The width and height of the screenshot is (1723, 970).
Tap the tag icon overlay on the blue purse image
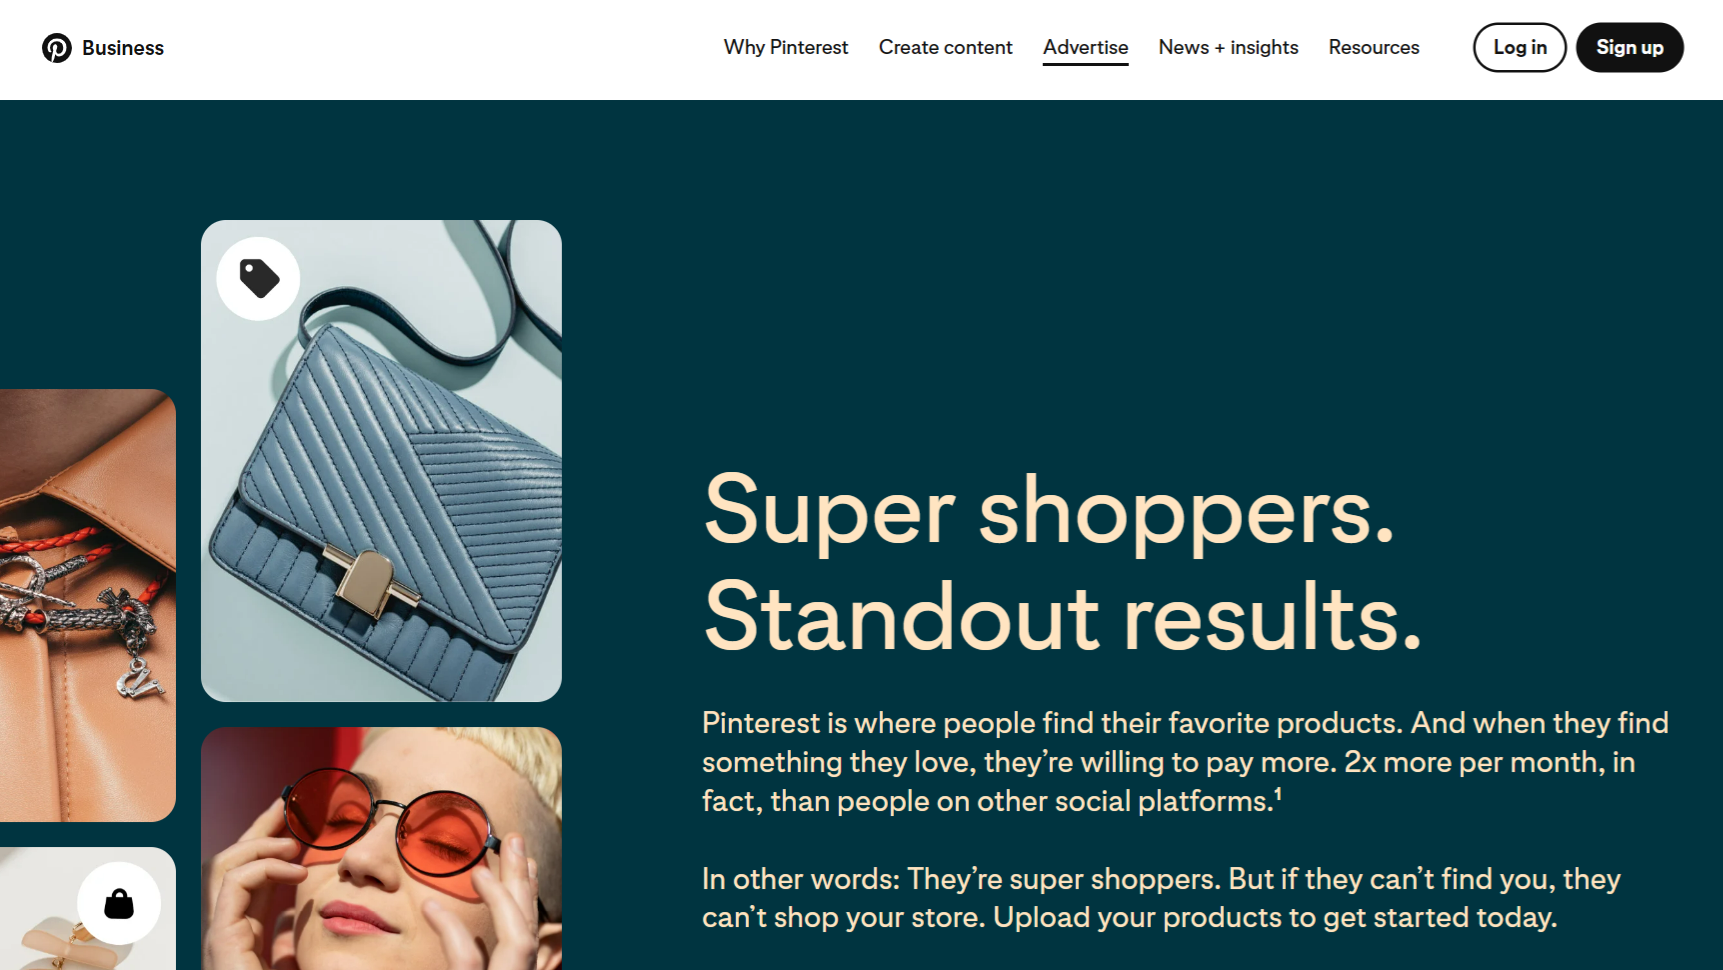click(258, 279)
